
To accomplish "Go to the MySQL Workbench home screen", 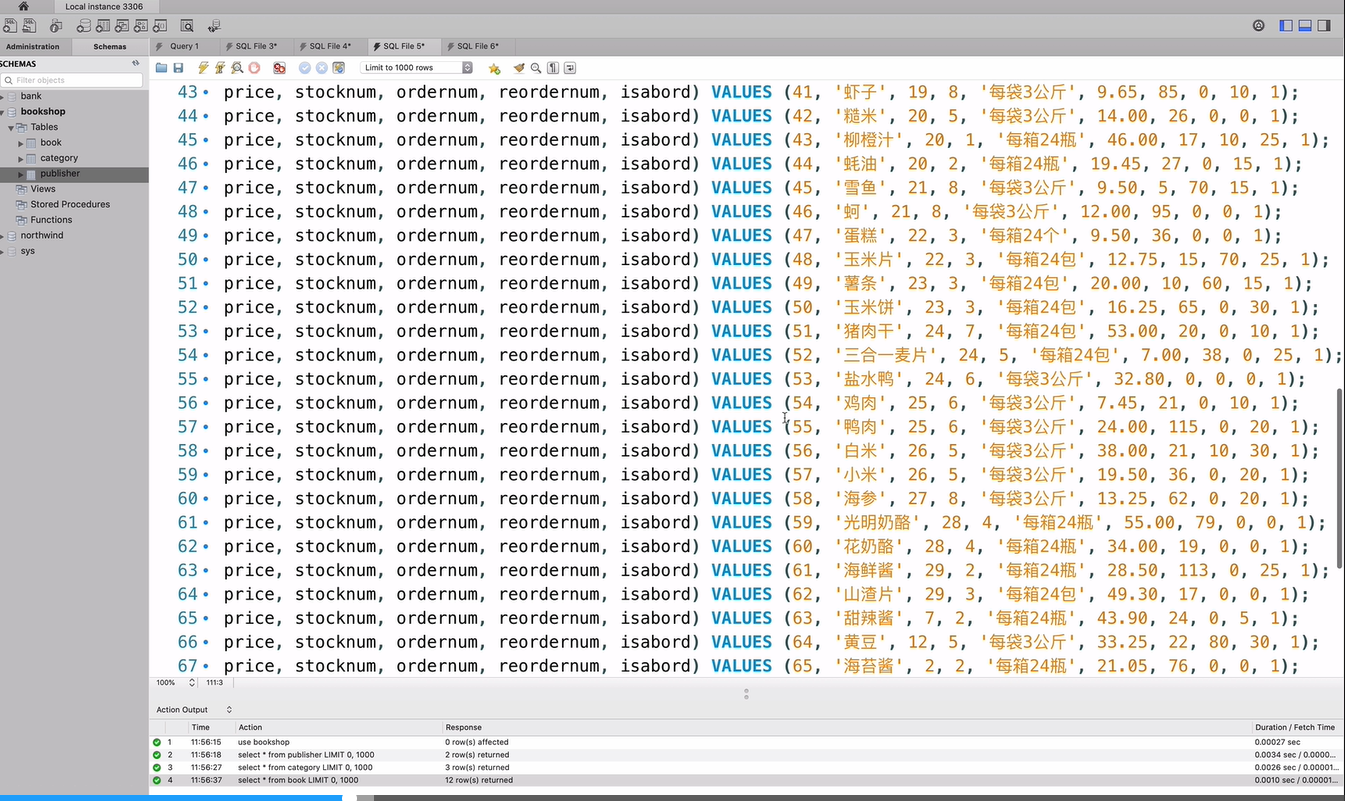I will 23,6.
